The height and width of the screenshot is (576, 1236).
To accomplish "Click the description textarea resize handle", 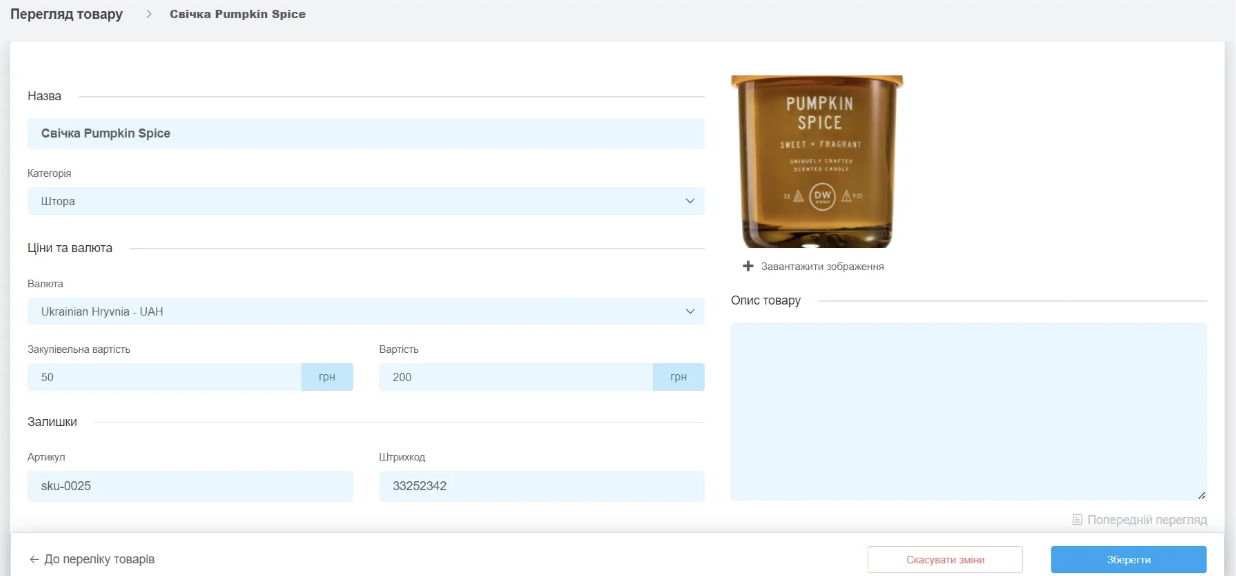I will pyautogui.click(x=1201, y=495).
